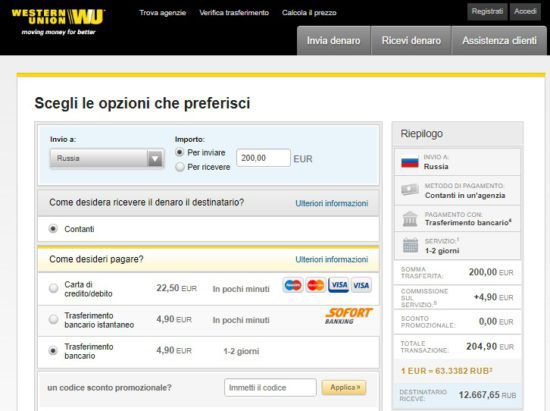550x411 pixels.
Task: Open the Invia denaro tab
Action: pos(334,40)
